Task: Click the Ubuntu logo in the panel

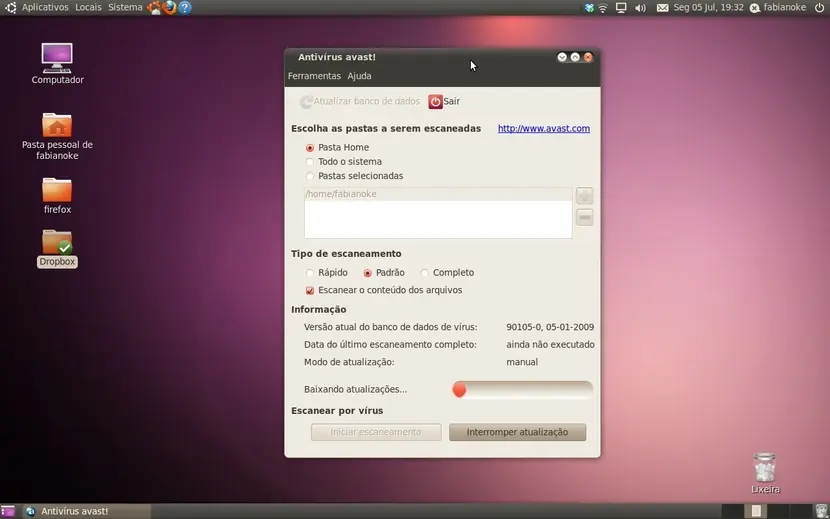Action: (10, 7)
